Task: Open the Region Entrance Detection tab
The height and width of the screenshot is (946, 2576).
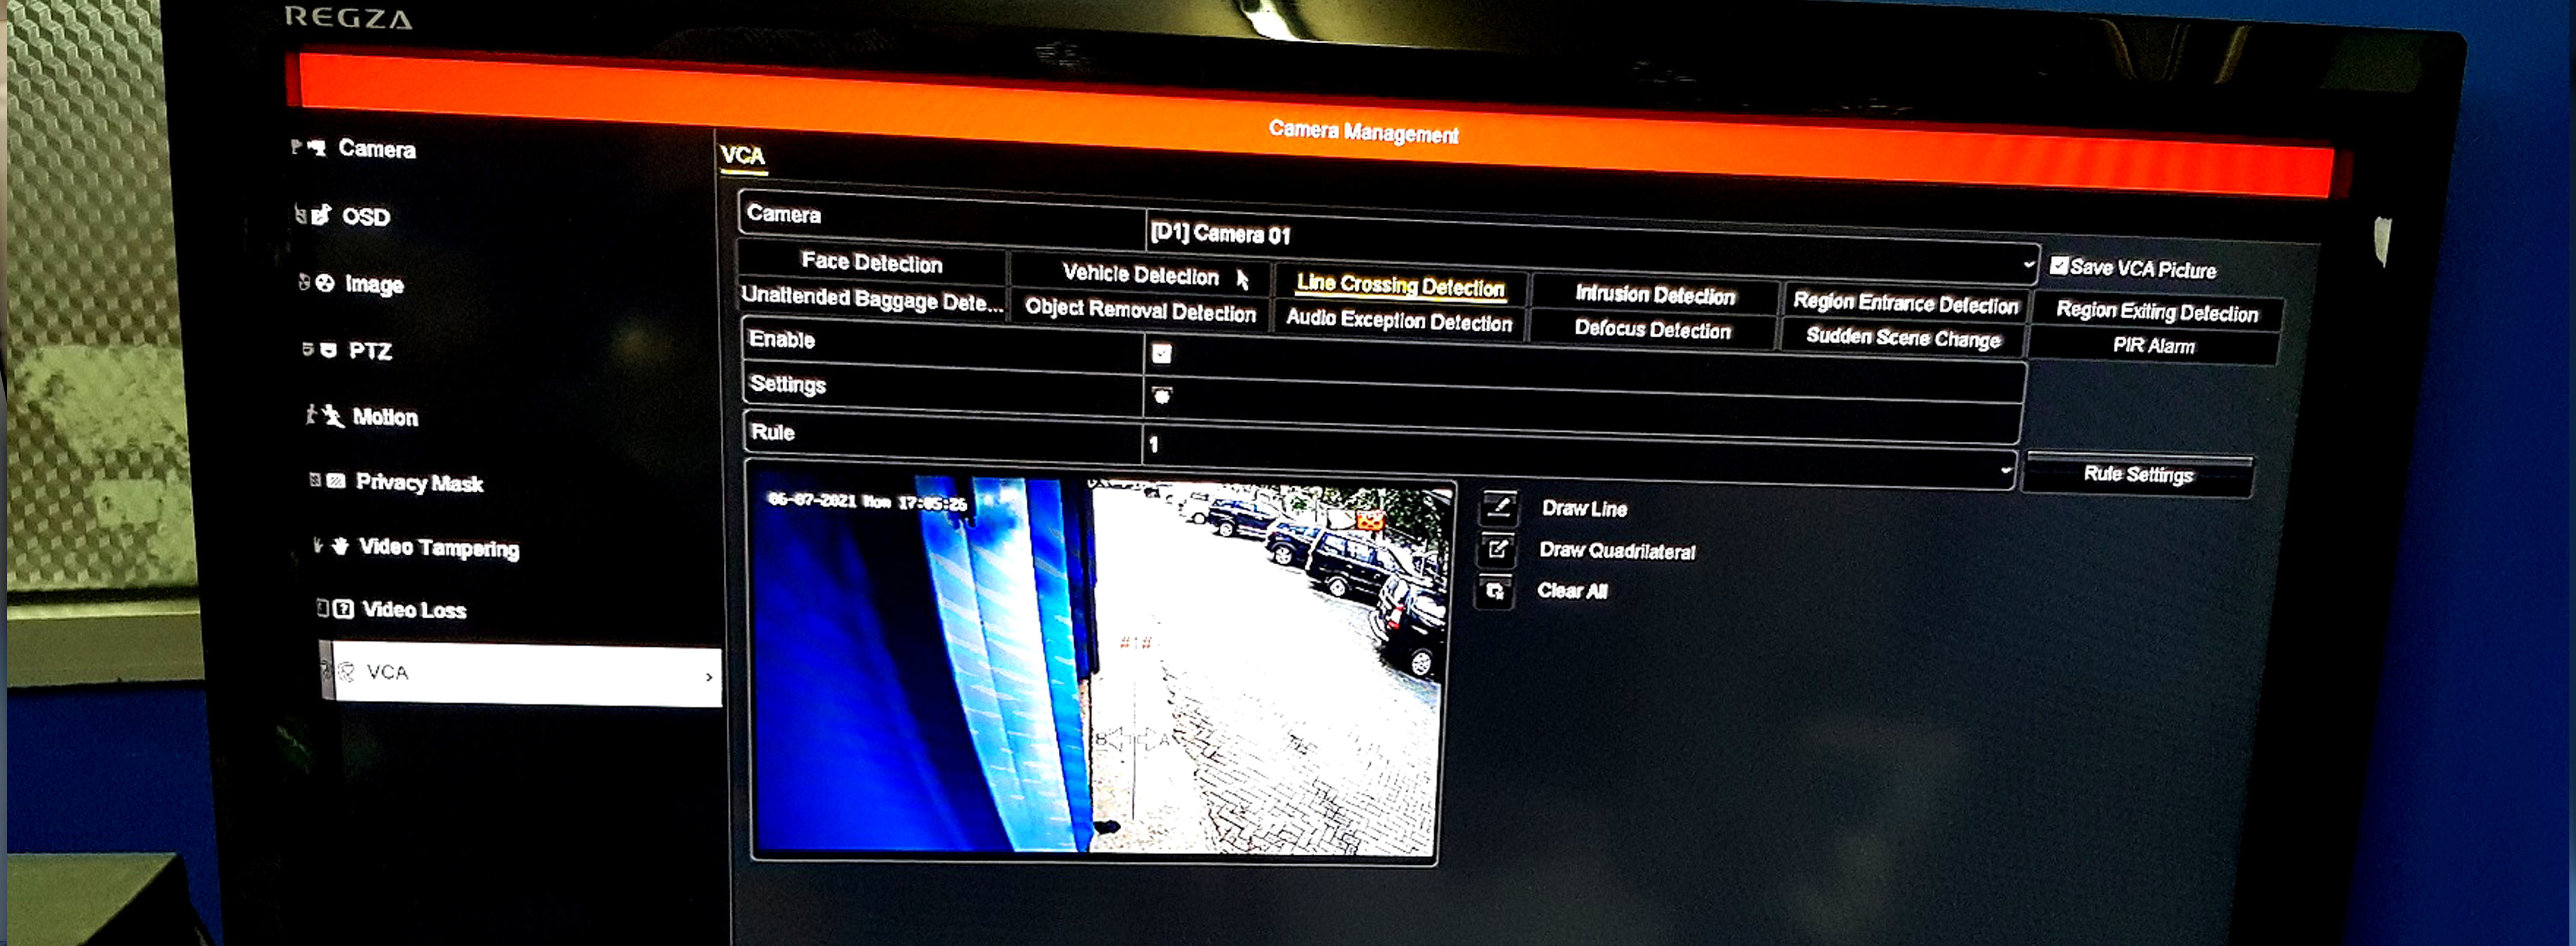Action: click(x=1905, y=303)
